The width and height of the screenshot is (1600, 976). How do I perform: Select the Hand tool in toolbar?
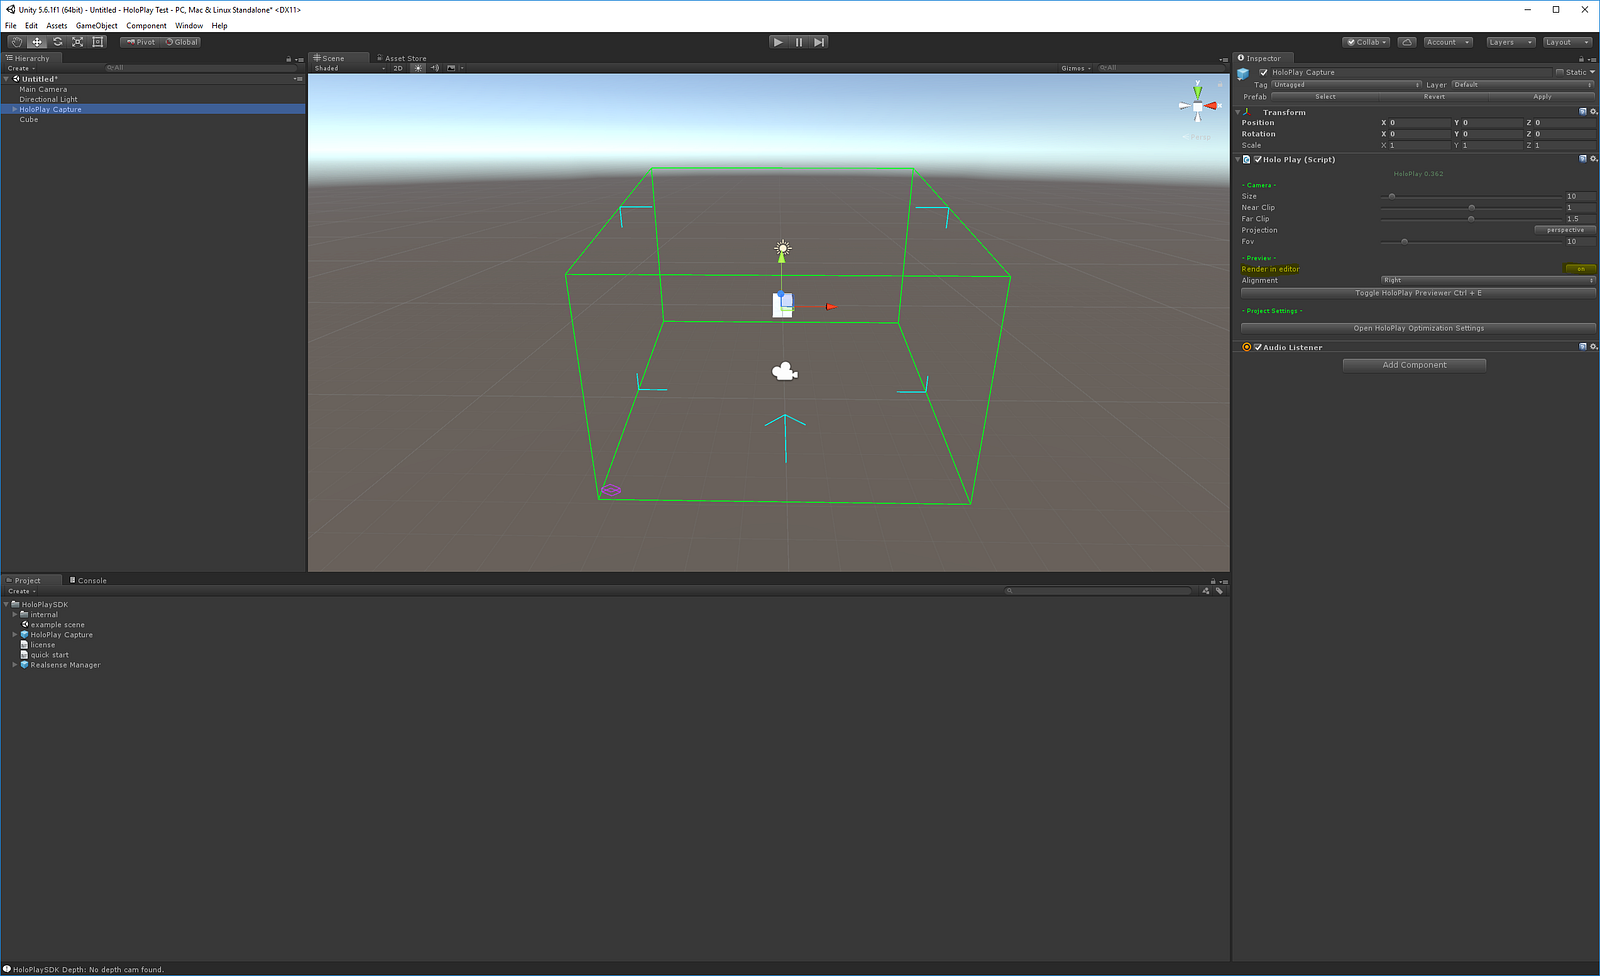click(17, 42)
